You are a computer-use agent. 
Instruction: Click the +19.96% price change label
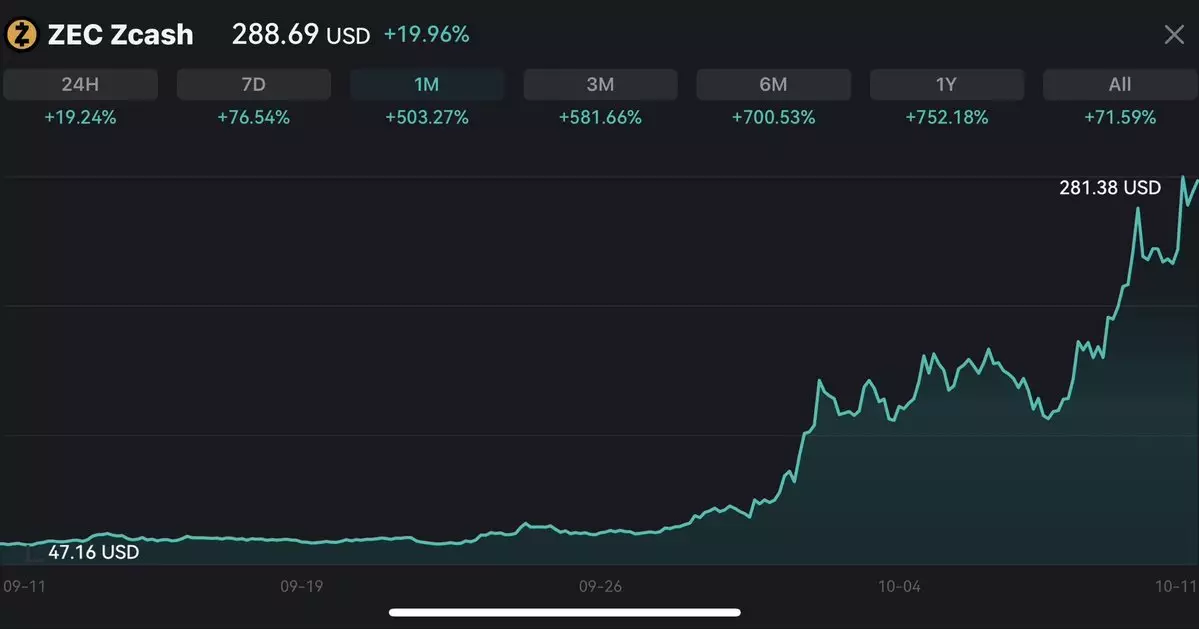coord(426,35)
